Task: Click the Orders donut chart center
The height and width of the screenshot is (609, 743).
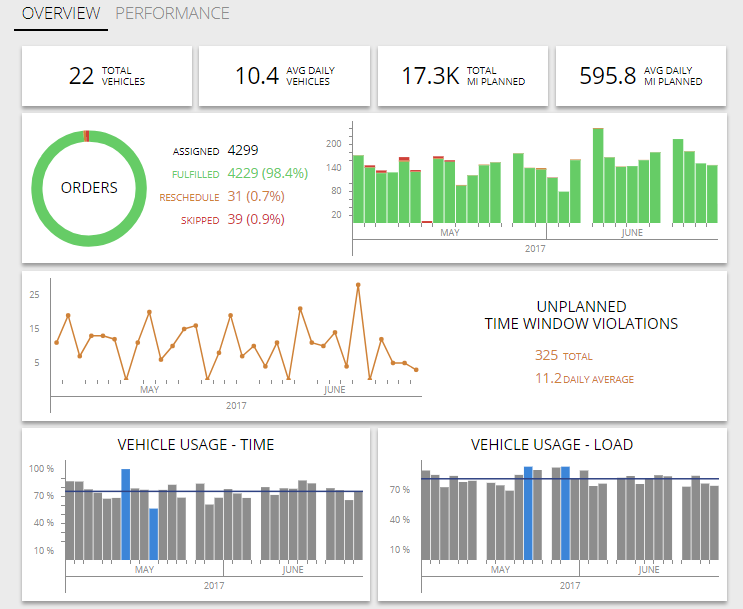Action: [x=89, y=188]
